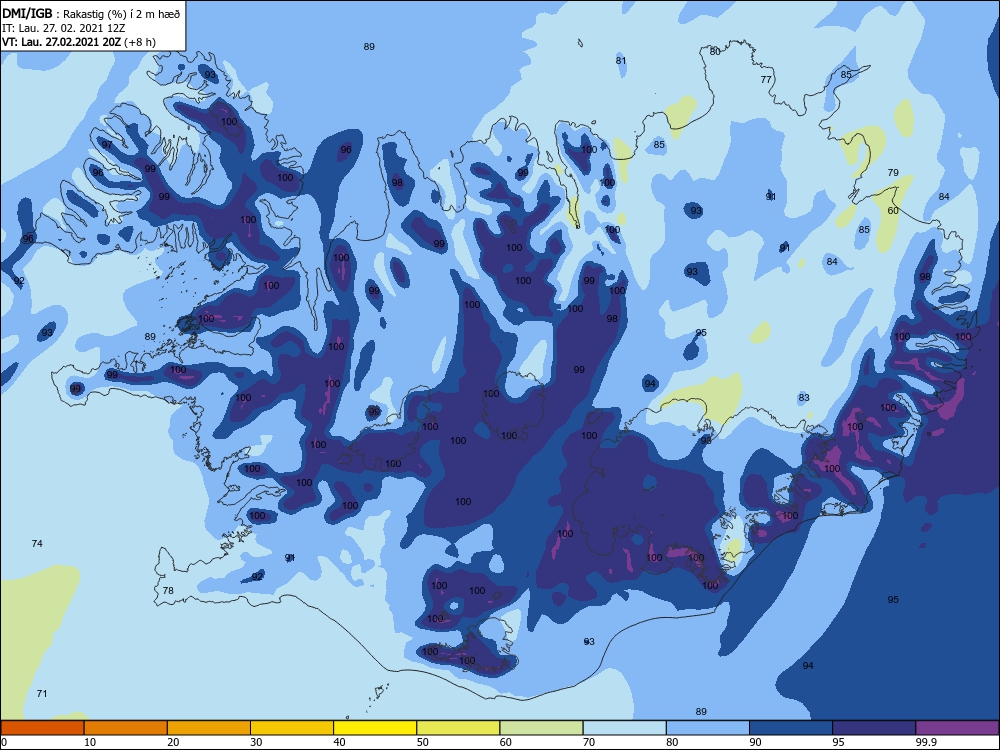The height and width of the screenshot is (750, 1000).
Task: Select the dark blue 90–95 legend swatch
Action: 791,728
